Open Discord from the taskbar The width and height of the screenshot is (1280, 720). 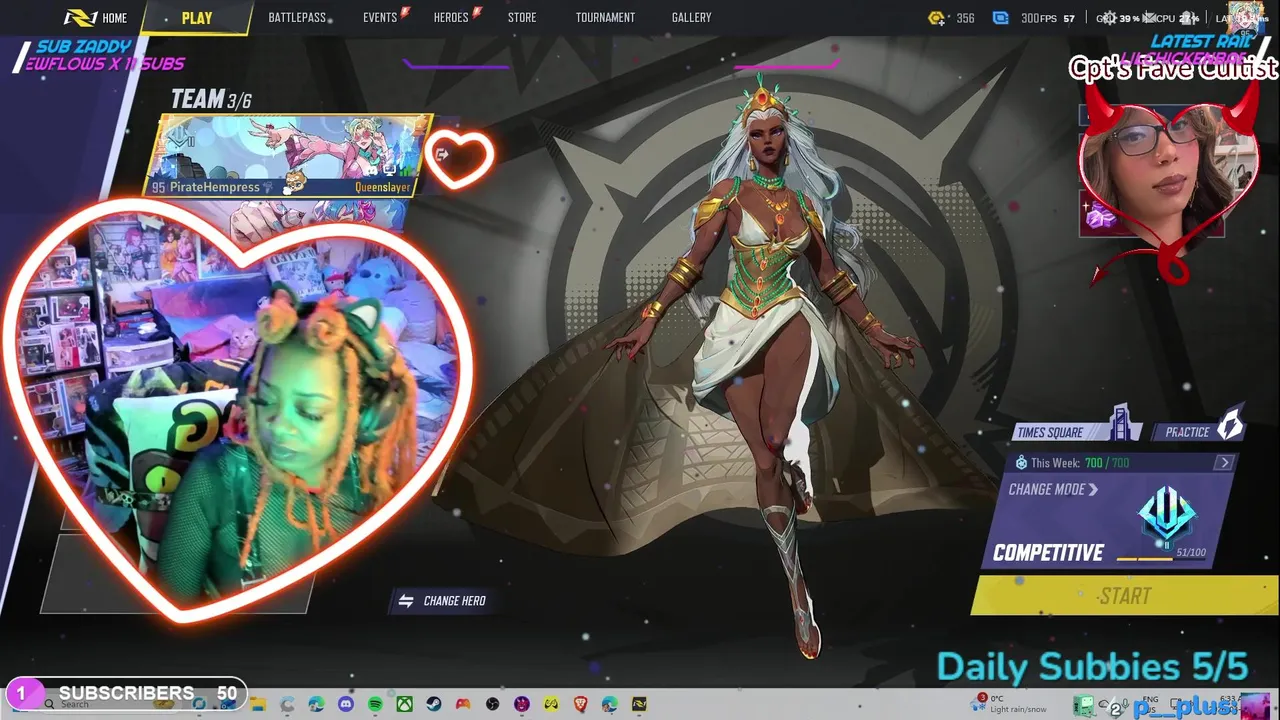click(x=346, y=704)
